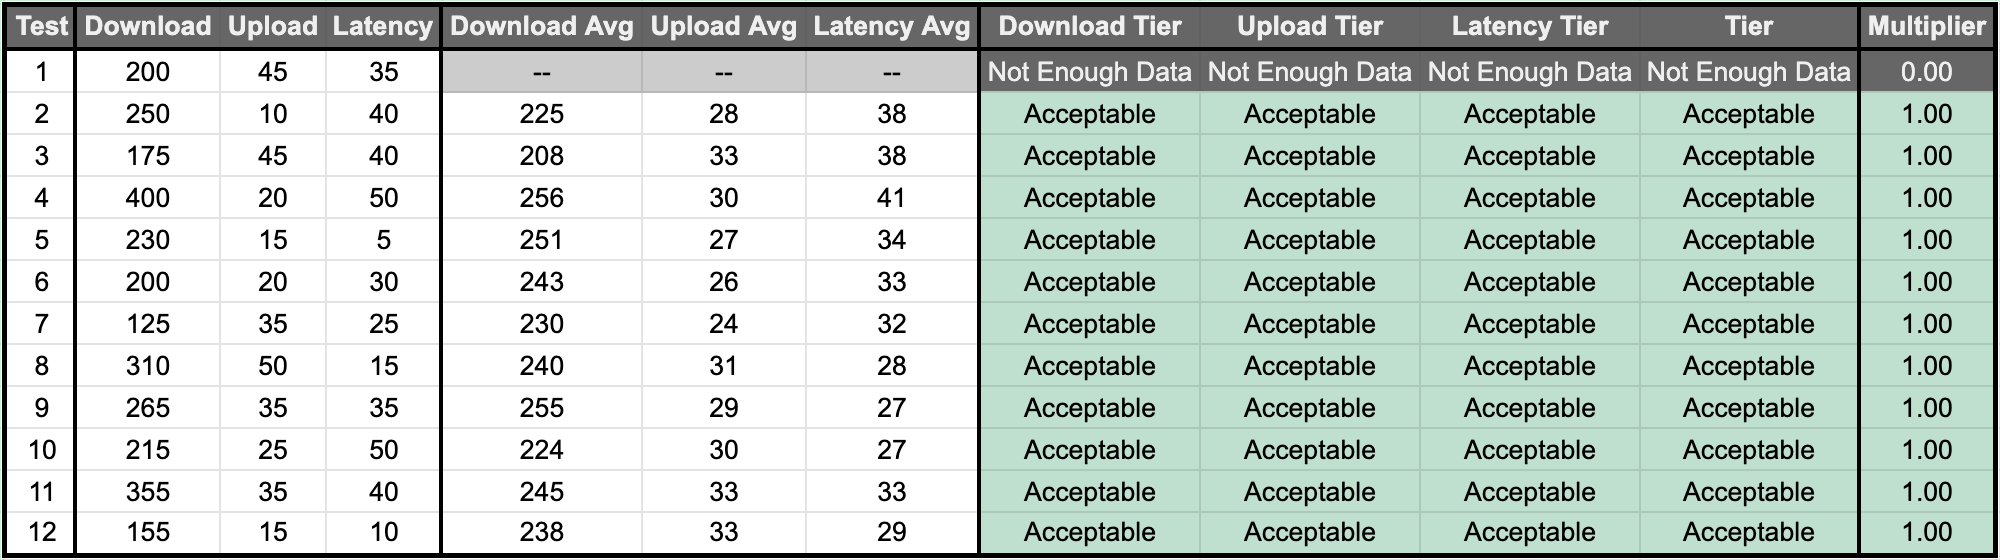
Task: Click Download value 125 in test 7
Action: tap(148, 324)
